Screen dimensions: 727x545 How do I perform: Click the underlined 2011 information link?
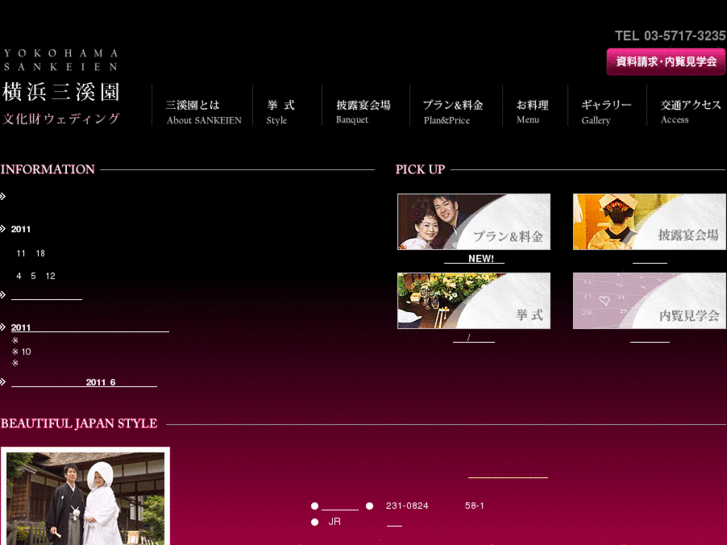(x=90, y=327)
